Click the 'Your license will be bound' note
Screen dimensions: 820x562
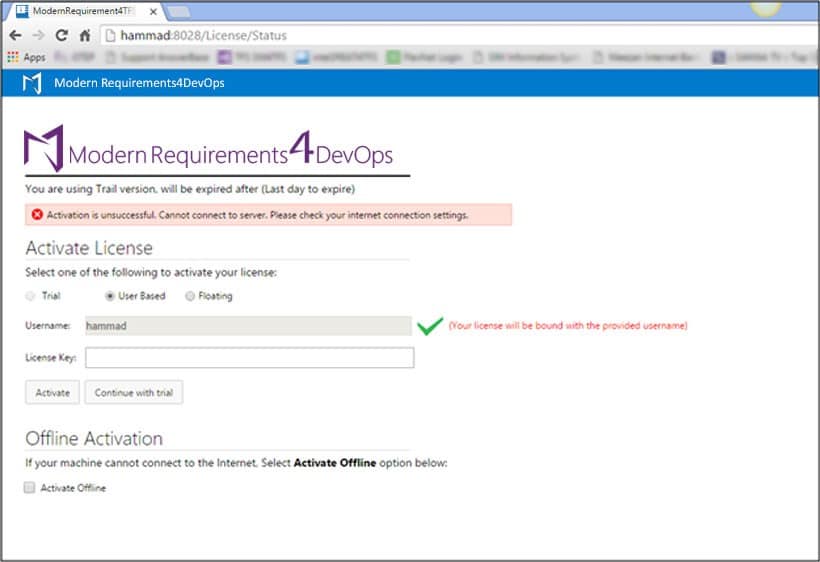pos(568,326)
